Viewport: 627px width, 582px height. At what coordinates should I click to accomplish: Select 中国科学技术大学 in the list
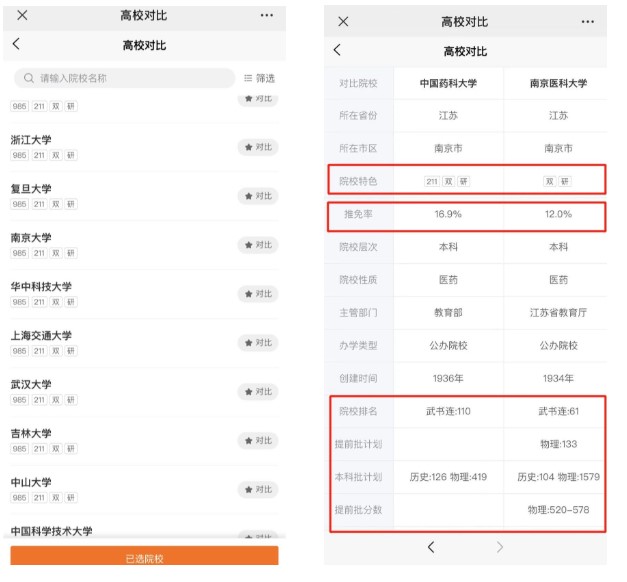52,531
